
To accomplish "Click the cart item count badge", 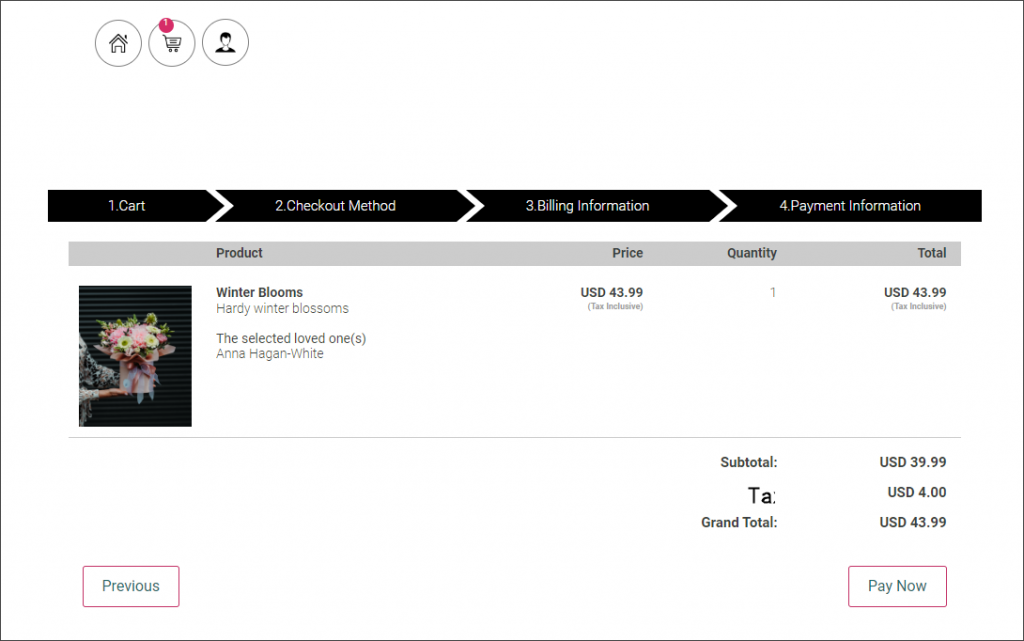I will click(x=166, y=25).
